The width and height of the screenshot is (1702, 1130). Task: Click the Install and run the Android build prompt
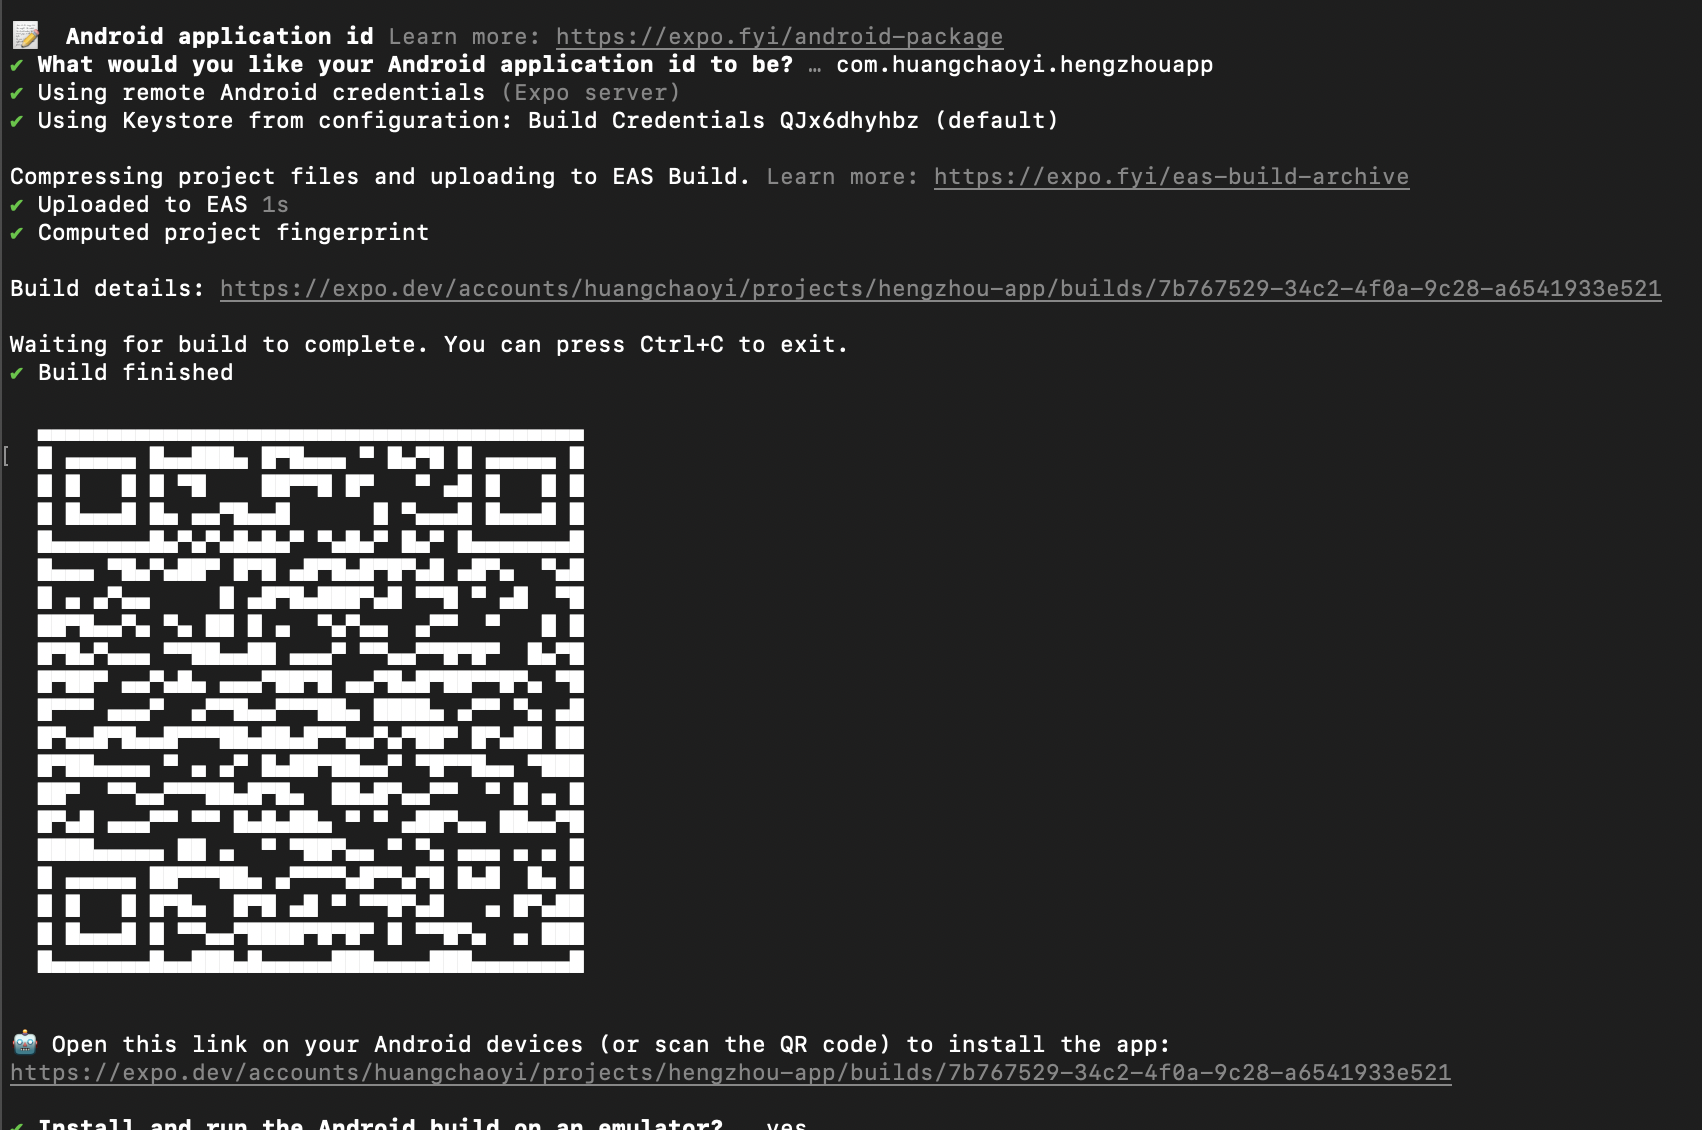pyautogui.click(x=381, y=1123)
